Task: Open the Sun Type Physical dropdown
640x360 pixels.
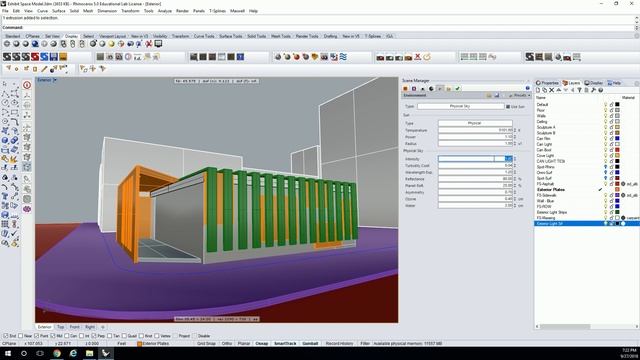Action: [x=475, y=123]
